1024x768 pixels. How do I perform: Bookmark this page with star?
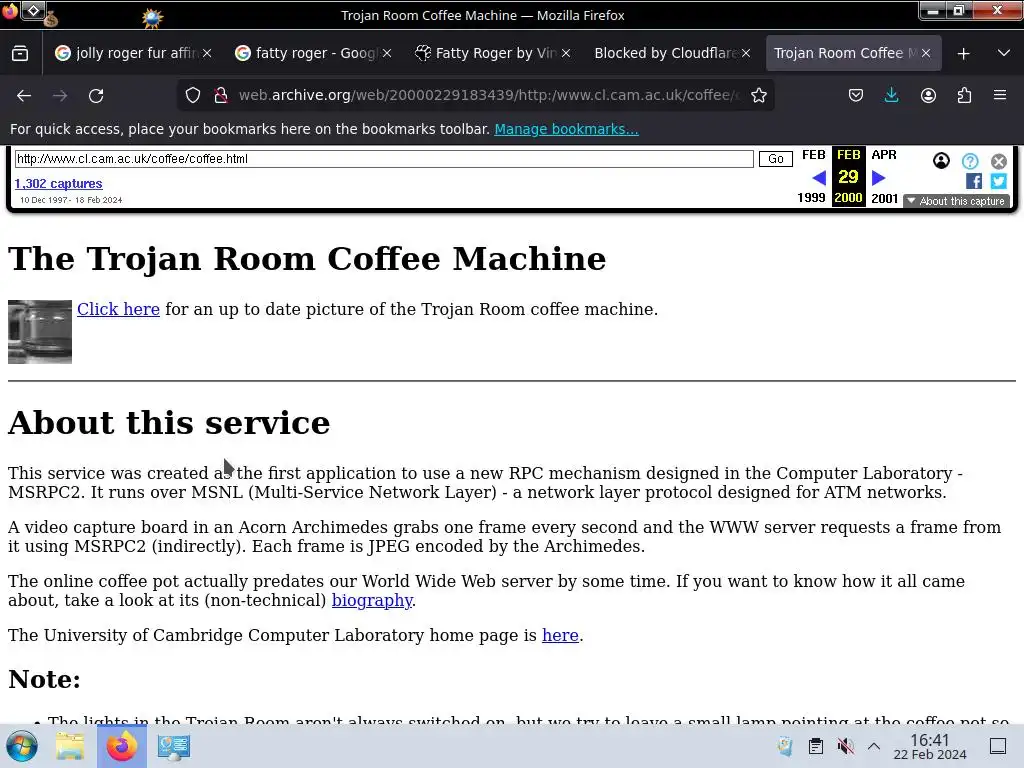click(758, 95)
